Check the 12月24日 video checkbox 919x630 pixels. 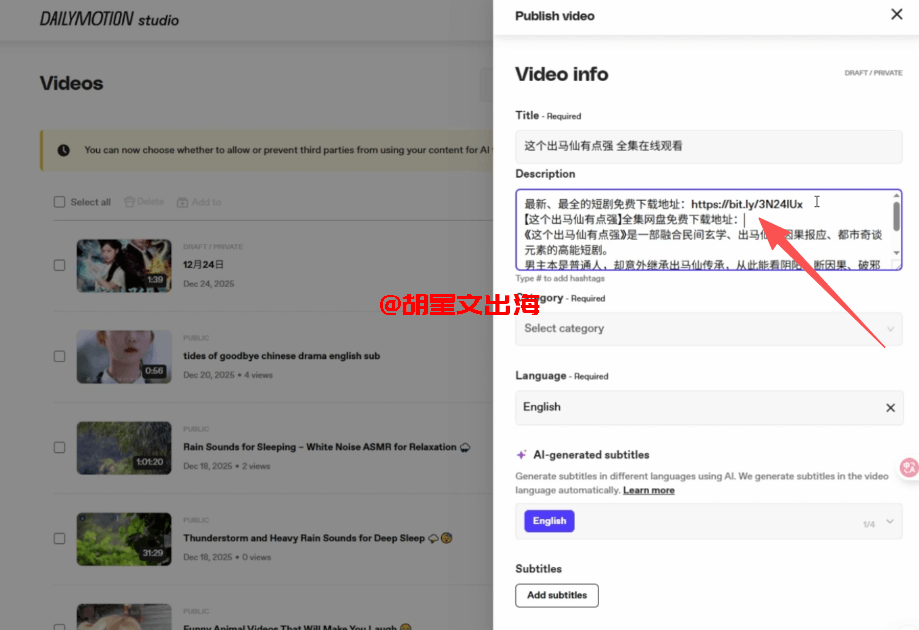click(59, 265)
